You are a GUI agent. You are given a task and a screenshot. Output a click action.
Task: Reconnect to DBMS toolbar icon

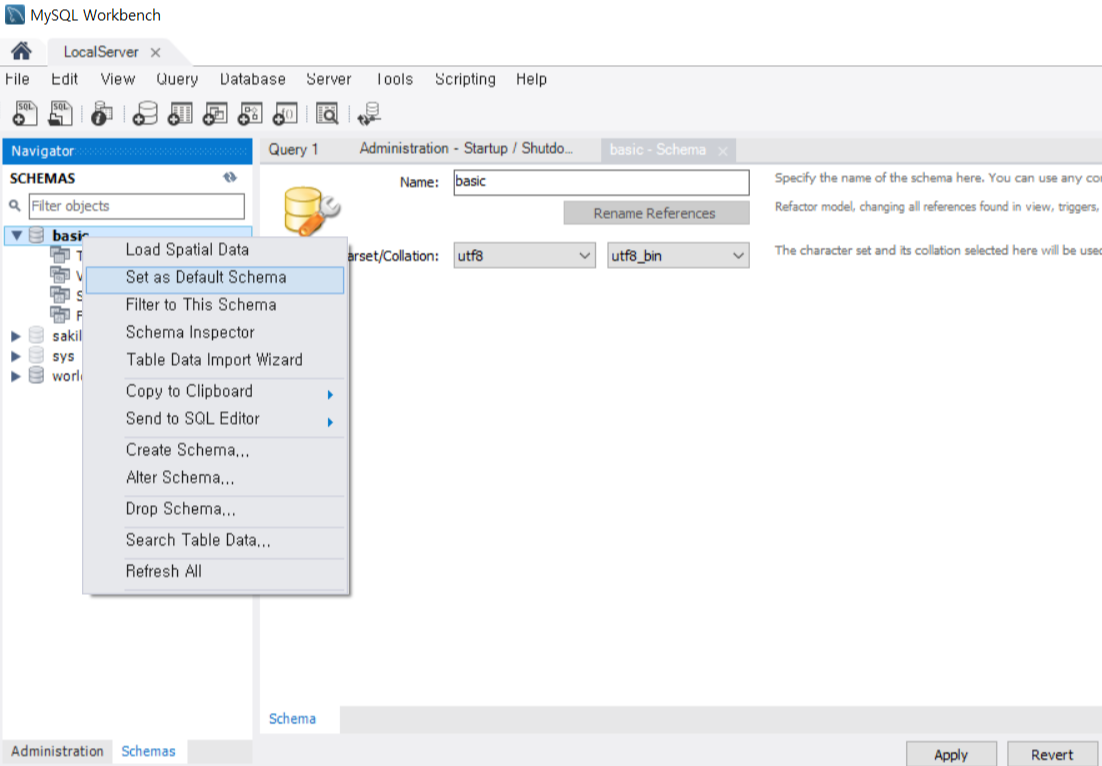coord(369,113)
